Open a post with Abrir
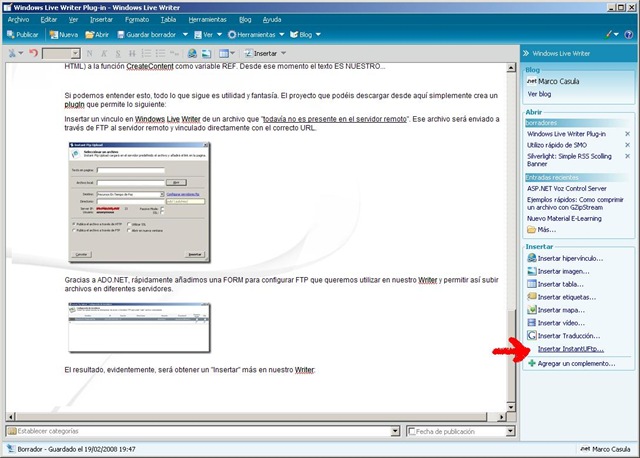The height and width of the screenshot is (458, 640). 97,35
